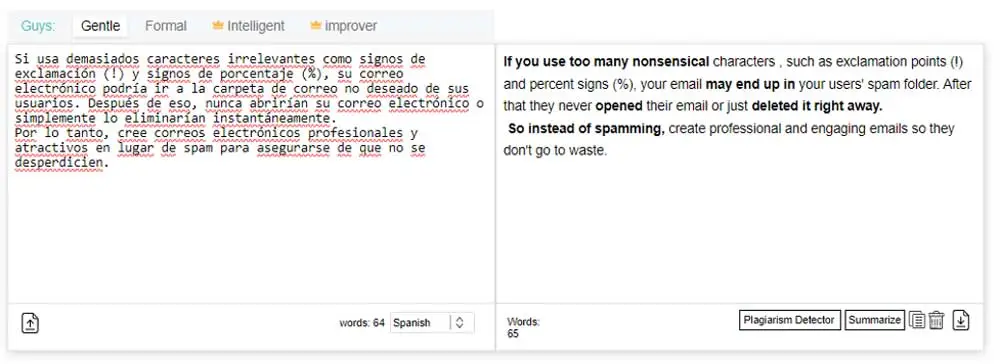Click the upload file icon
Screen dimensions: 1000x364
(31, 323)
